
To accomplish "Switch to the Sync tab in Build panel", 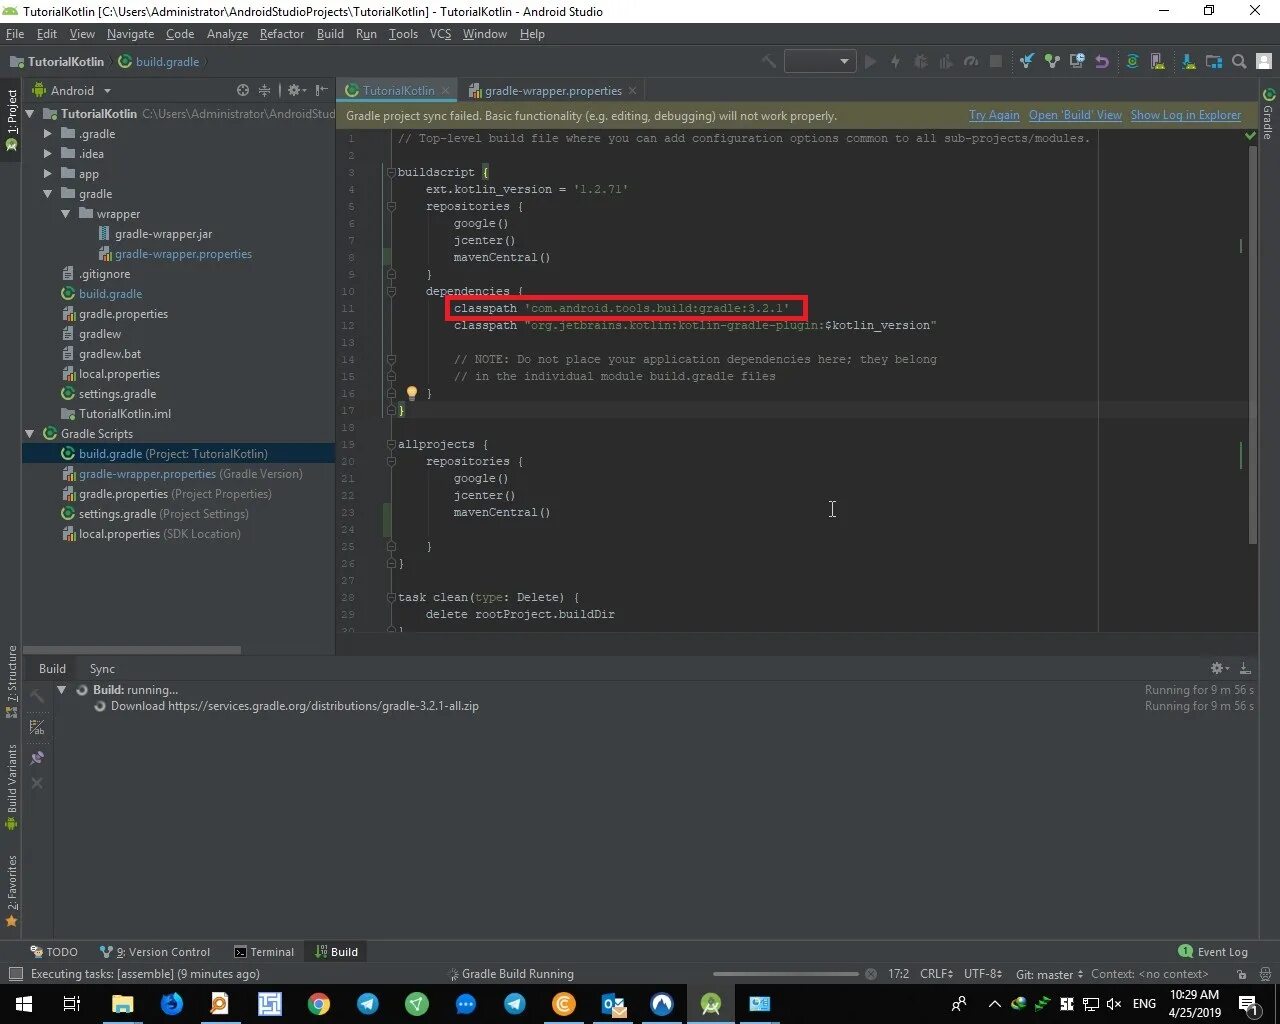I will click(102, 669).
